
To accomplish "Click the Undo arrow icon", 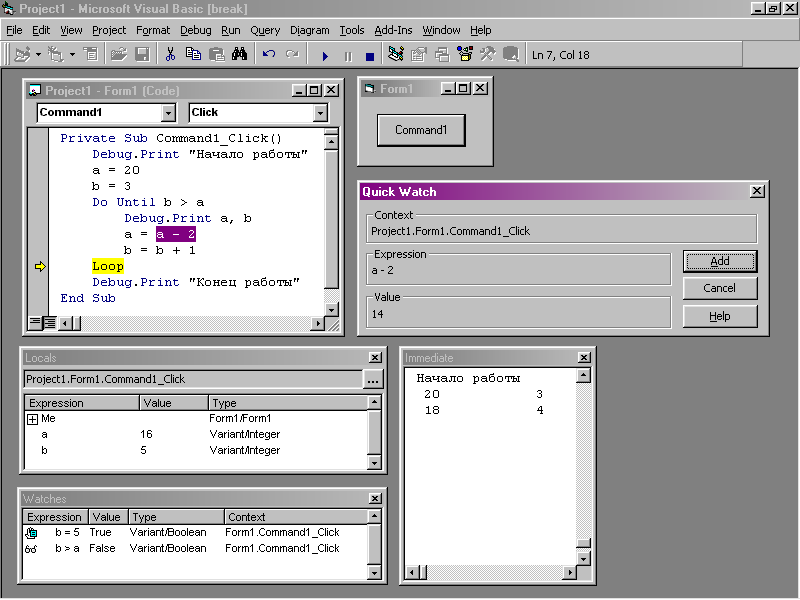I will pyautogui.click(x=269, y=54).
